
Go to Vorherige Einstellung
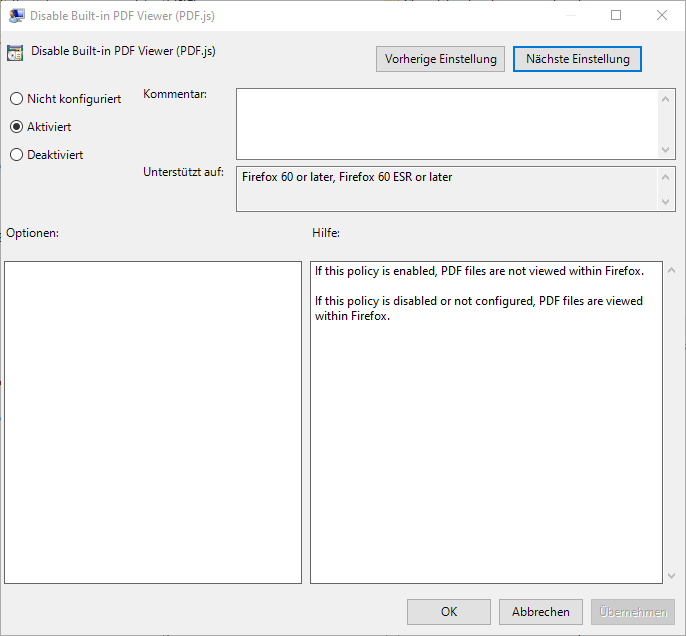coord(440,59)
